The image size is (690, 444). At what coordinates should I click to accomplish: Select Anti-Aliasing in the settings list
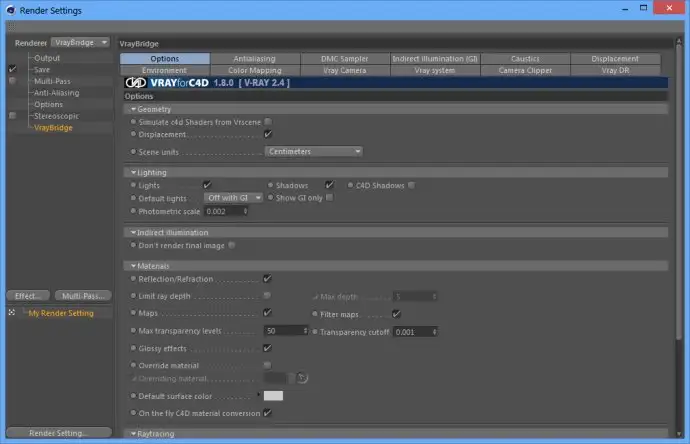[x=56, y=92]
